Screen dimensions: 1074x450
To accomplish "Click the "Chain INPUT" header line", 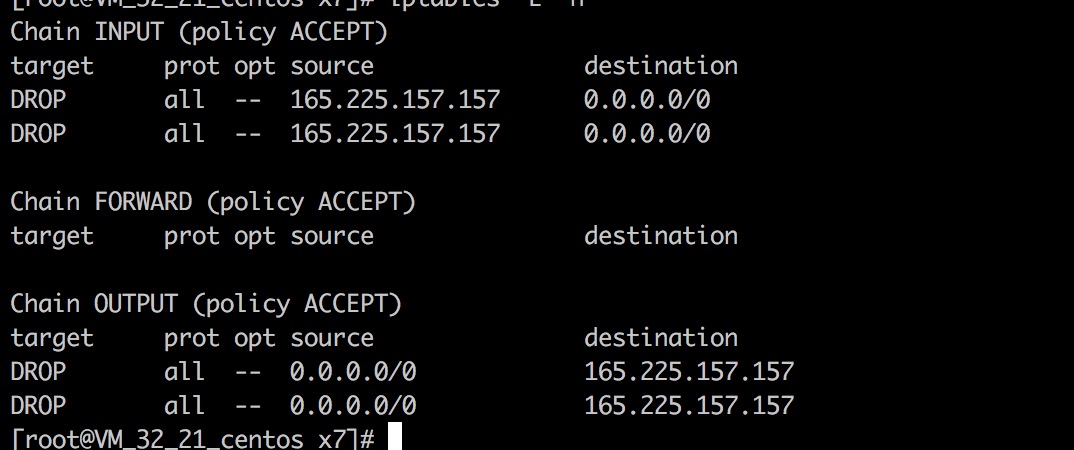I will tap(199, 31).
